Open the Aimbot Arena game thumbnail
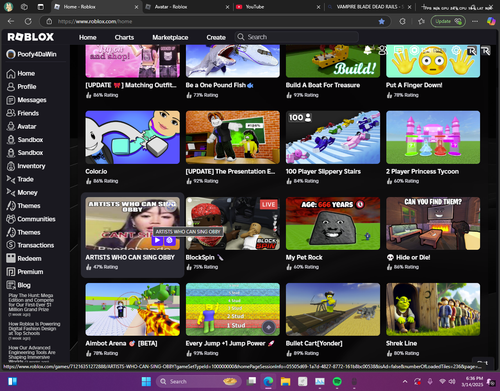Image resolution: width=500 pixels, height=391 pixels. tap(133, 309)
